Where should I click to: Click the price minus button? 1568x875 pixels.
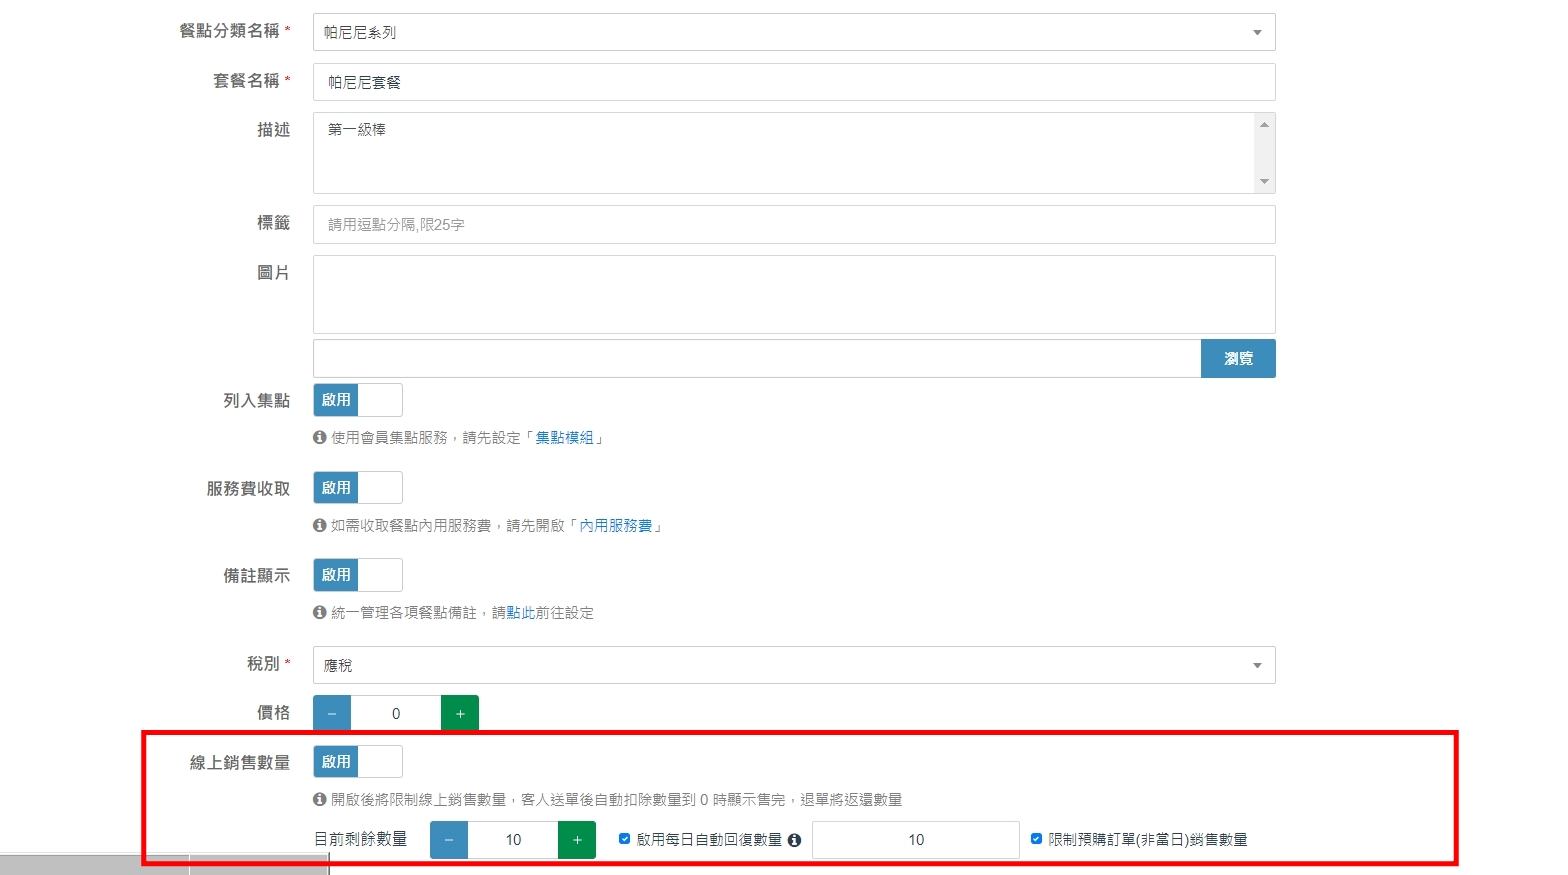coord(332,714)
